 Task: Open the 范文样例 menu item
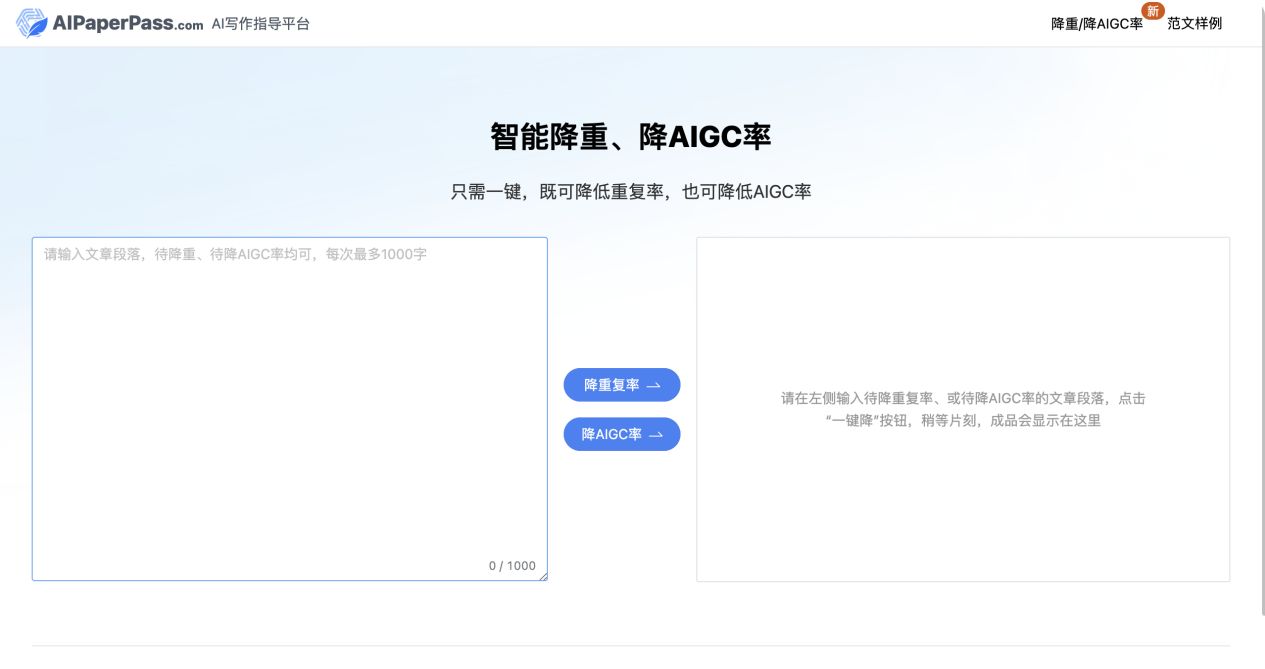[x=1194, y=23]
